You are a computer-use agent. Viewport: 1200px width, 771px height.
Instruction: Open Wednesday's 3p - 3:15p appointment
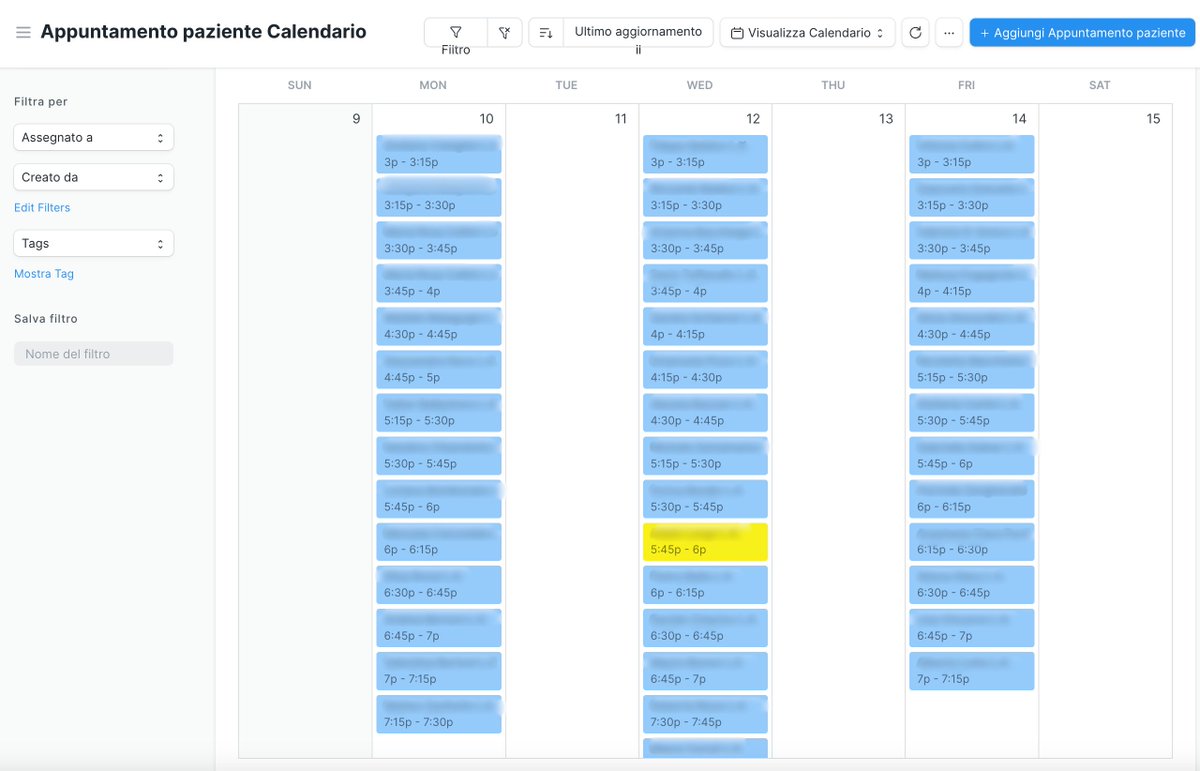pos(705,154)
